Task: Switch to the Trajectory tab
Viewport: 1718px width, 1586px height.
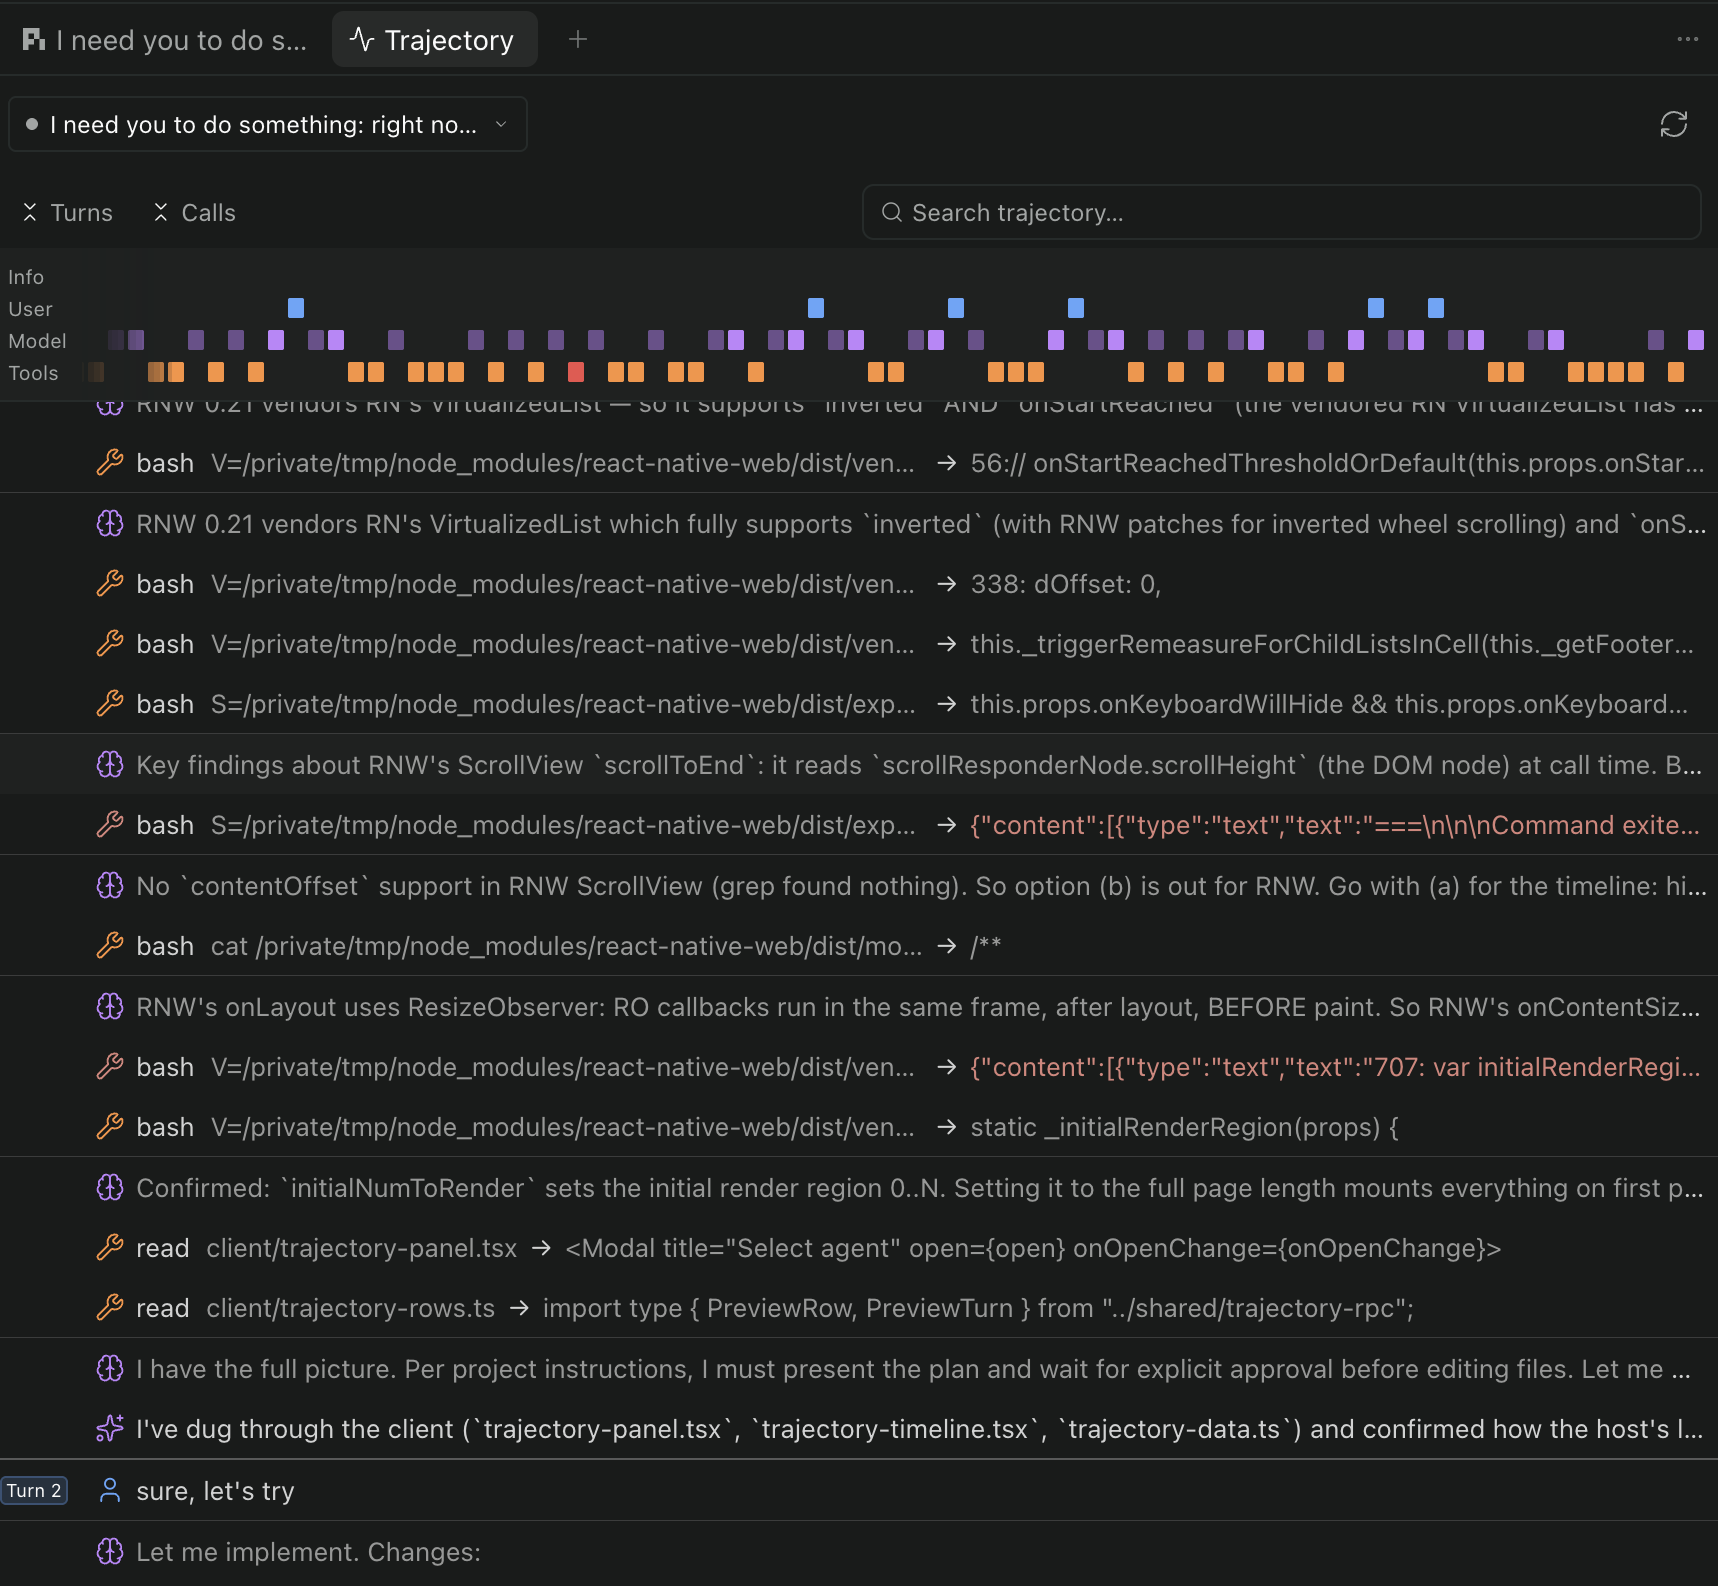Action: [434, 40]
